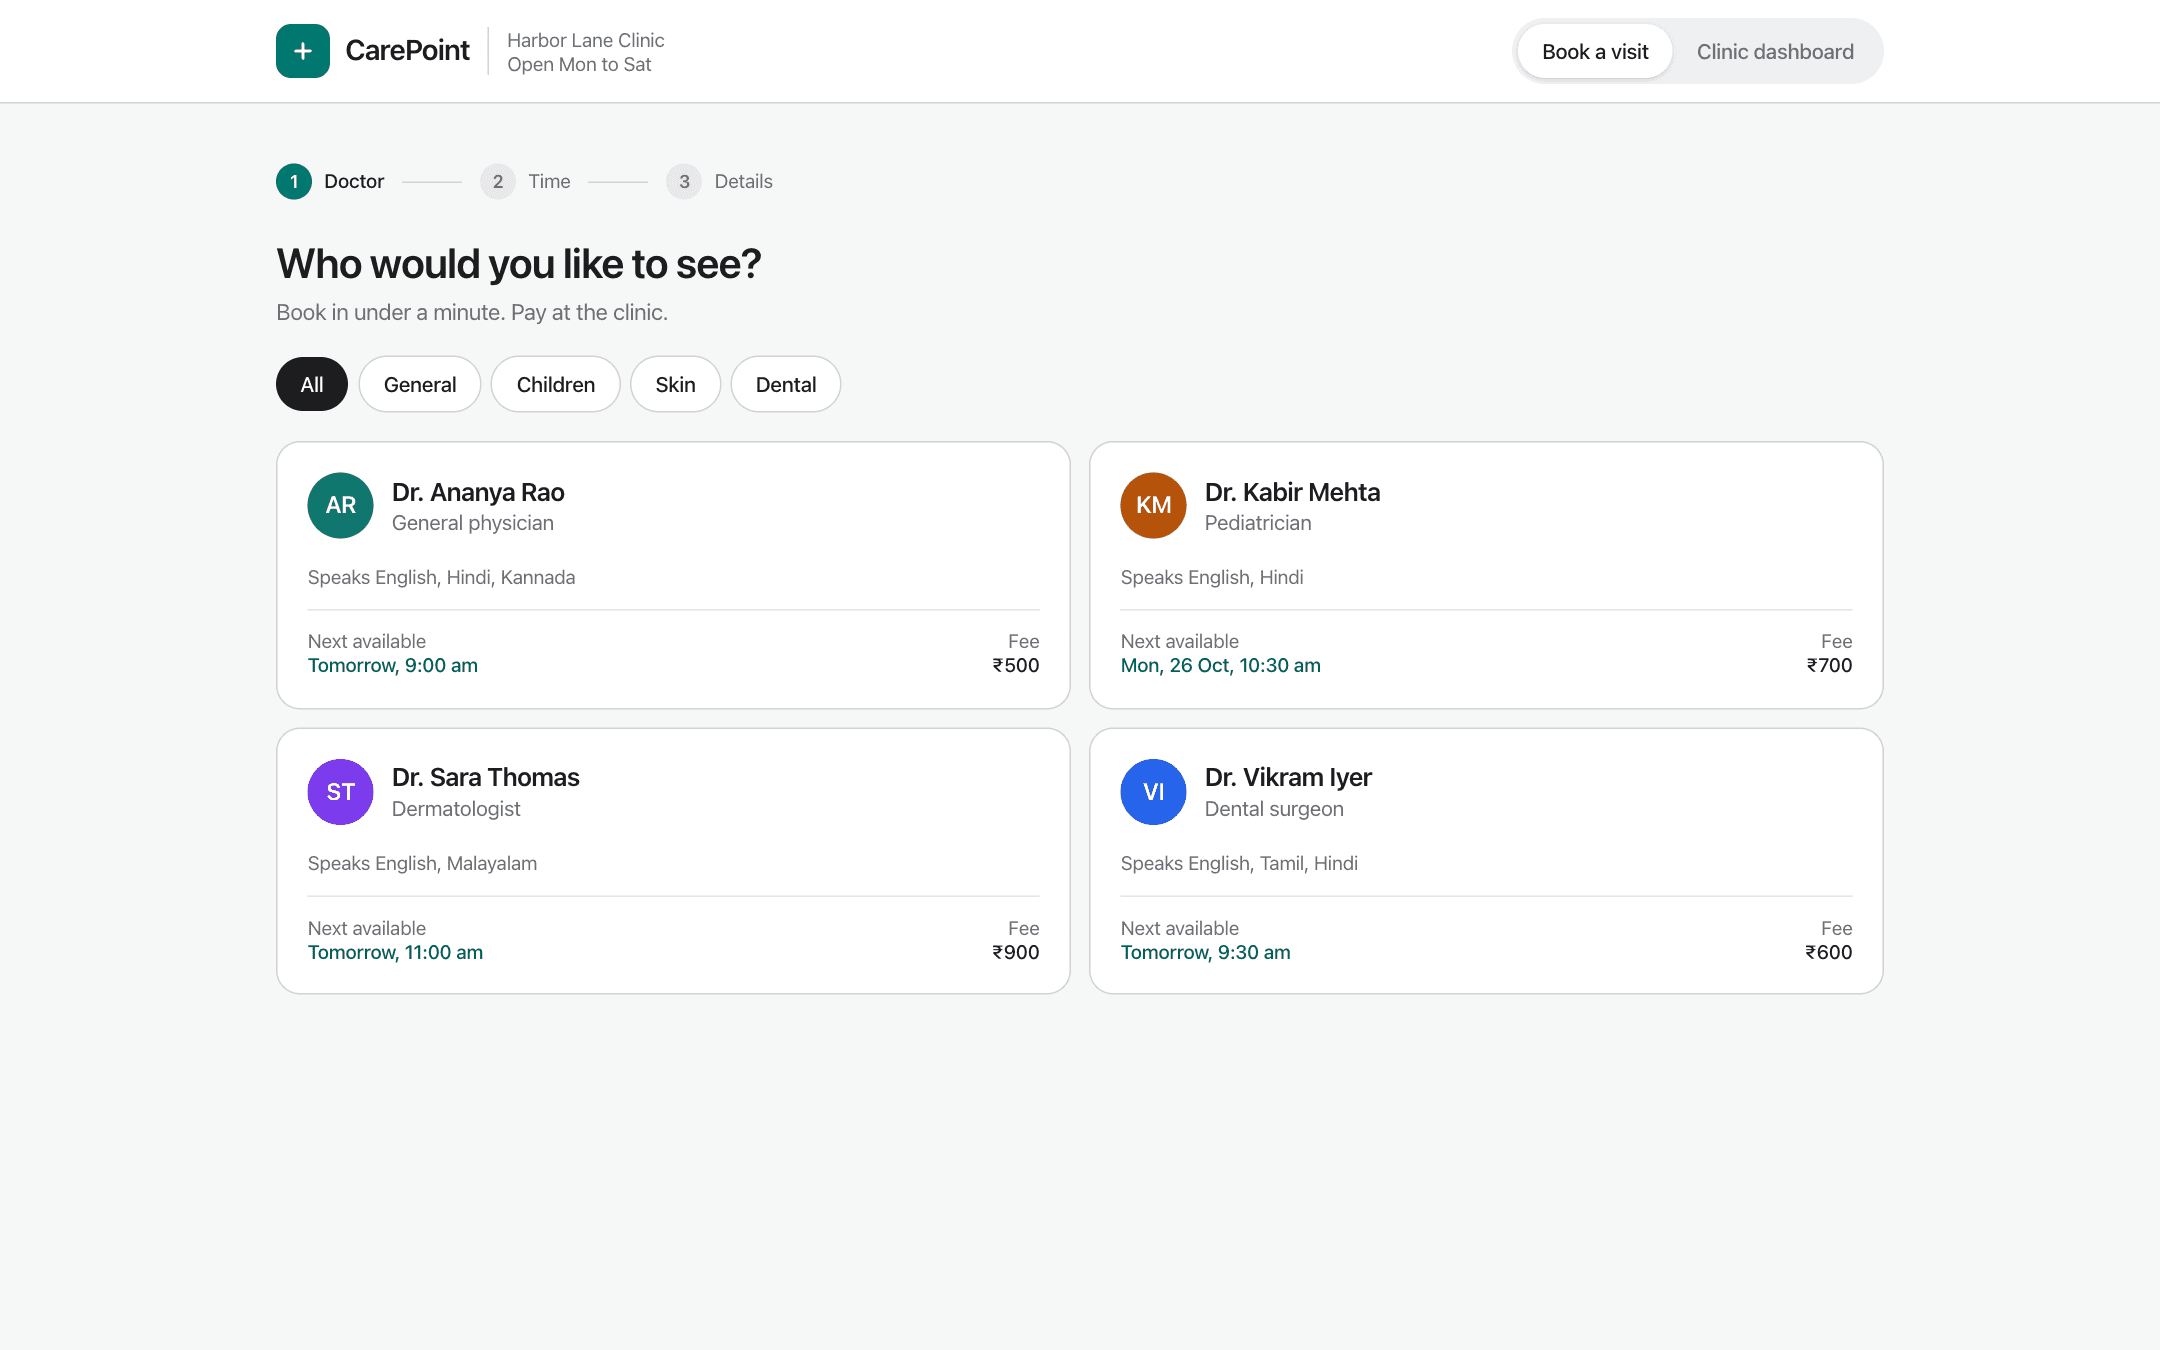Filter doctors by General
This screenshot has width=2160, height=1350.
point(420,384)
